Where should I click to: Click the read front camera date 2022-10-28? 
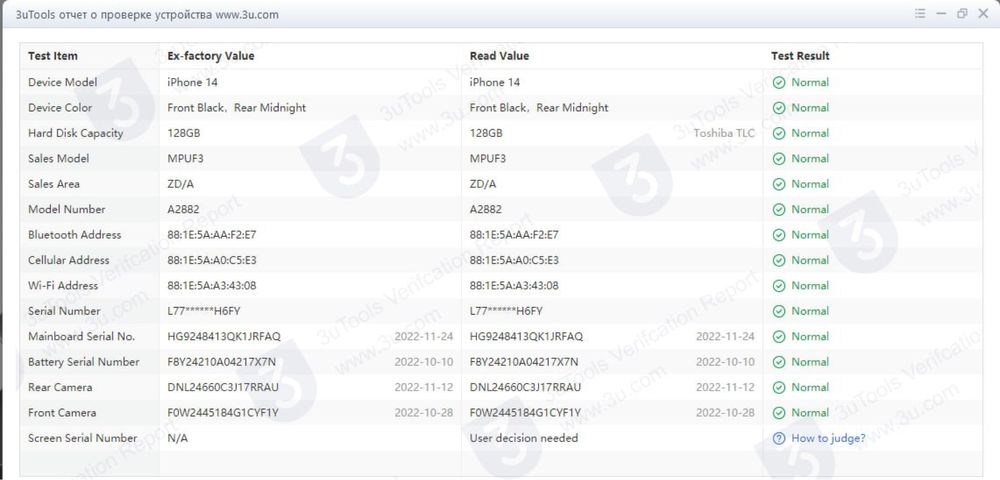[x=725, y=413]
